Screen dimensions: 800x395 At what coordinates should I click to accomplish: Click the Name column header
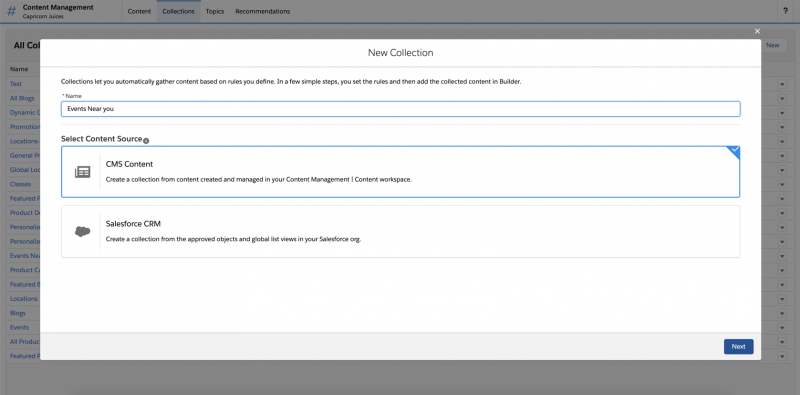(x=19, y=69)
